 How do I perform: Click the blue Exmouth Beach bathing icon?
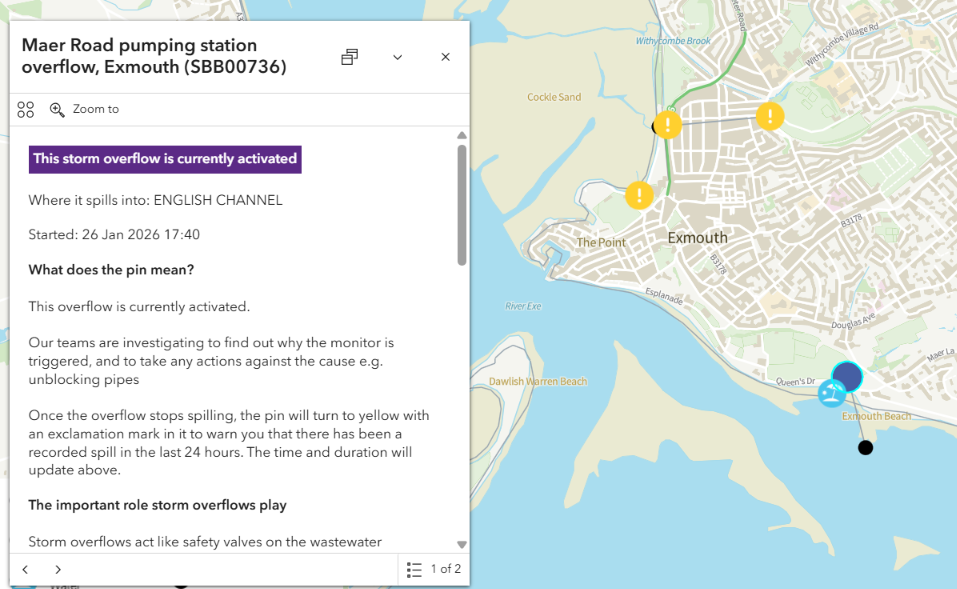(831, 394)
